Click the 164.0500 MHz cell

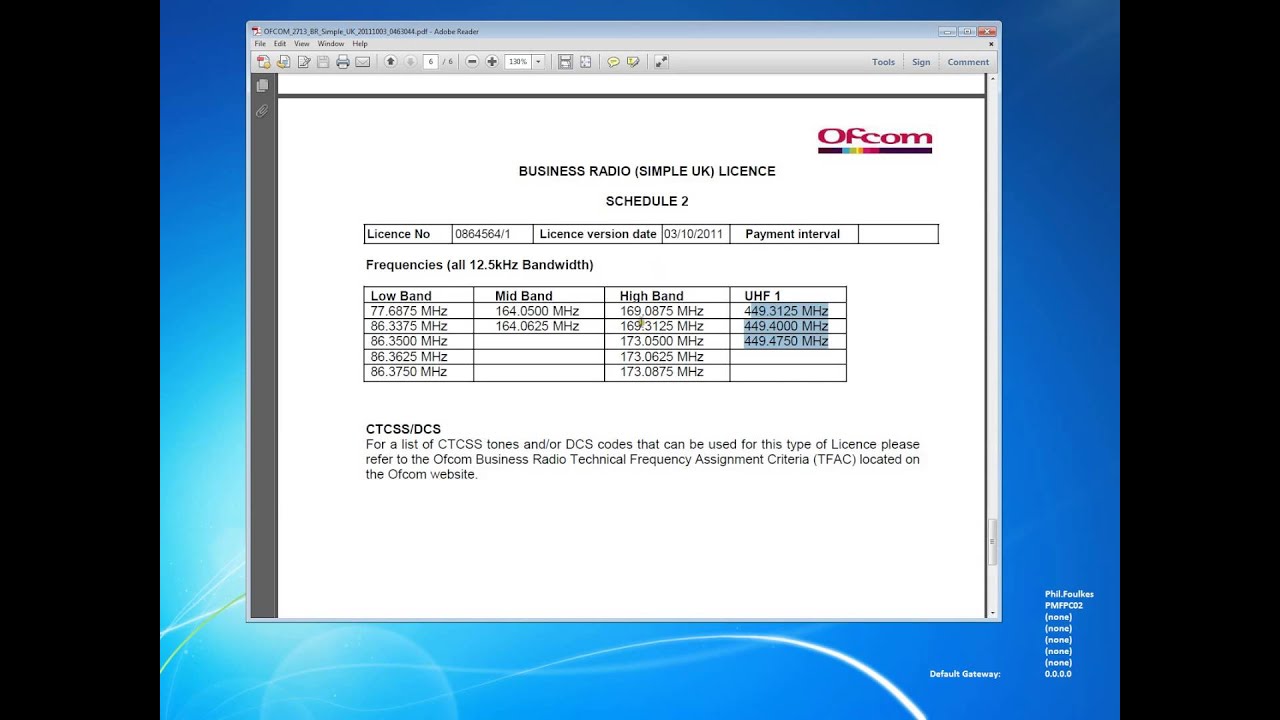(x=537, y=311)
